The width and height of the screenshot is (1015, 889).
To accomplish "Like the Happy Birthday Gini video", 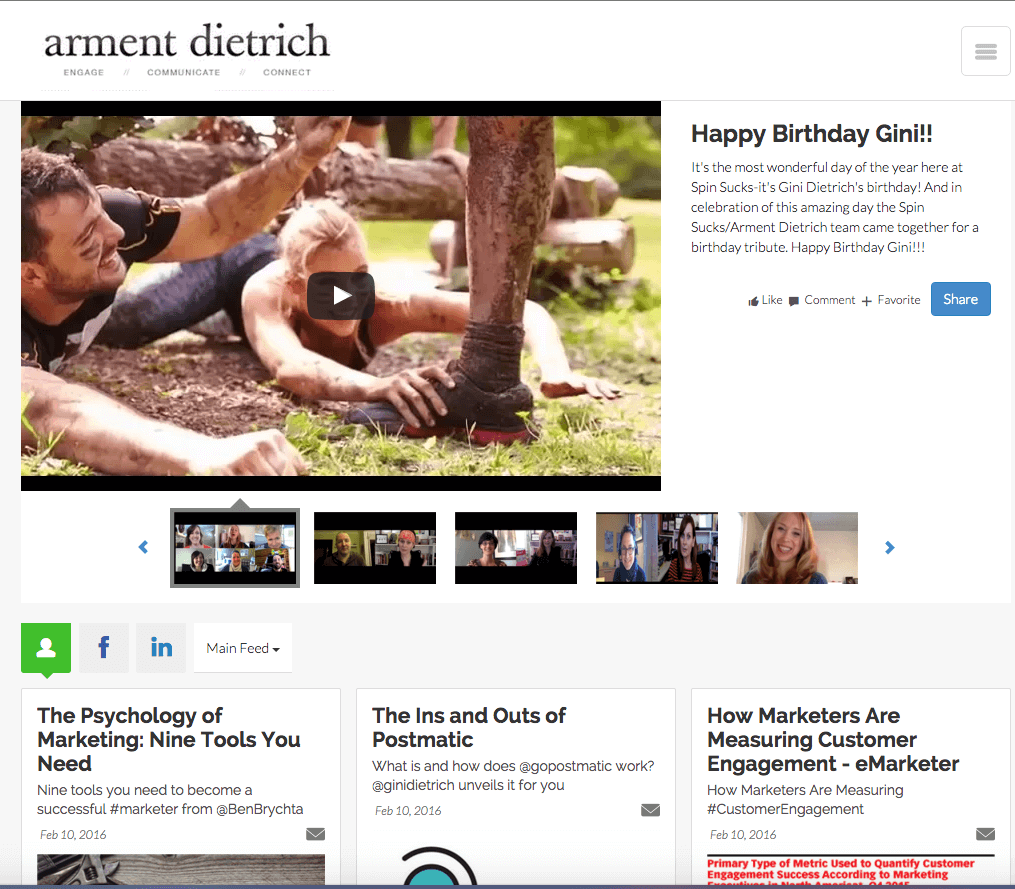I will (x=765, y=300).
